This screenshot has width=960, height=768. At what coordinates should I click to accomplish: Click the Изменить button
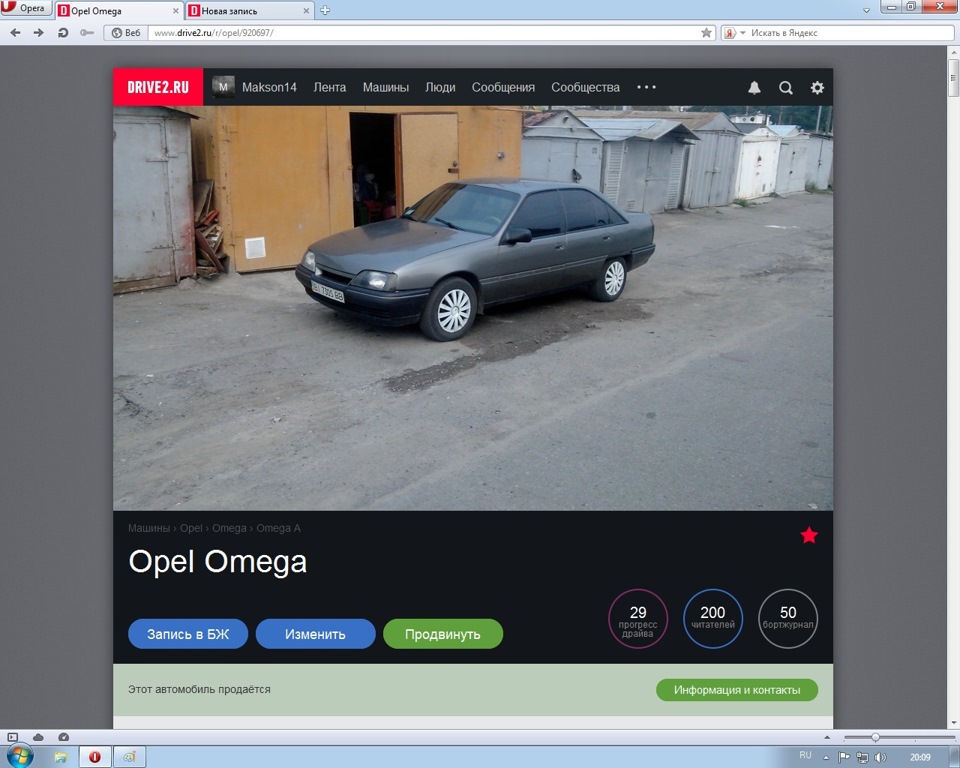(x=315, y=634)
